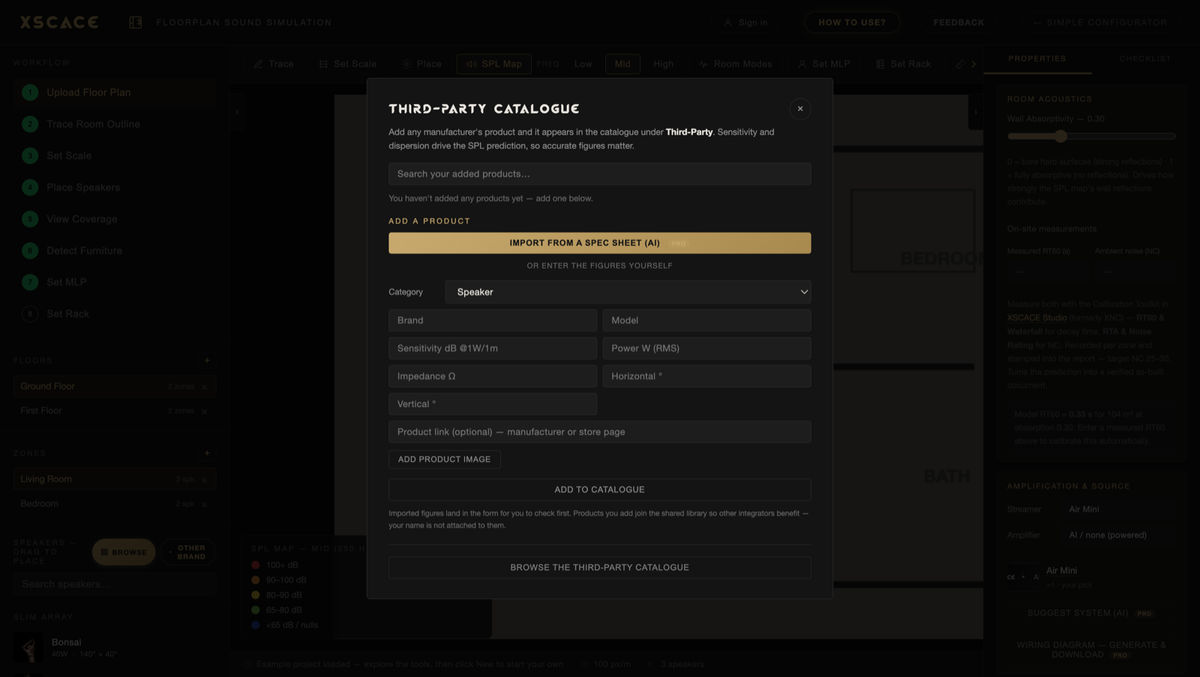Select the Trace tool
Image resolution: width=1200 pixels, height=677 pixels.
click(273, 64)
